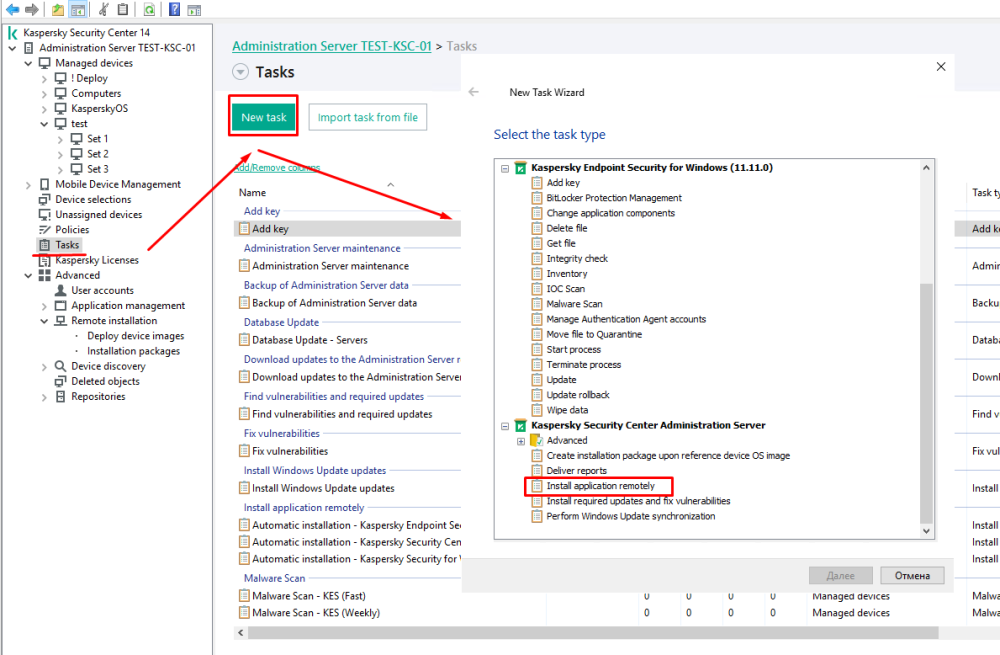
Task: Click the Paste clipboard toolbar icon
Action: coord(122,9)
